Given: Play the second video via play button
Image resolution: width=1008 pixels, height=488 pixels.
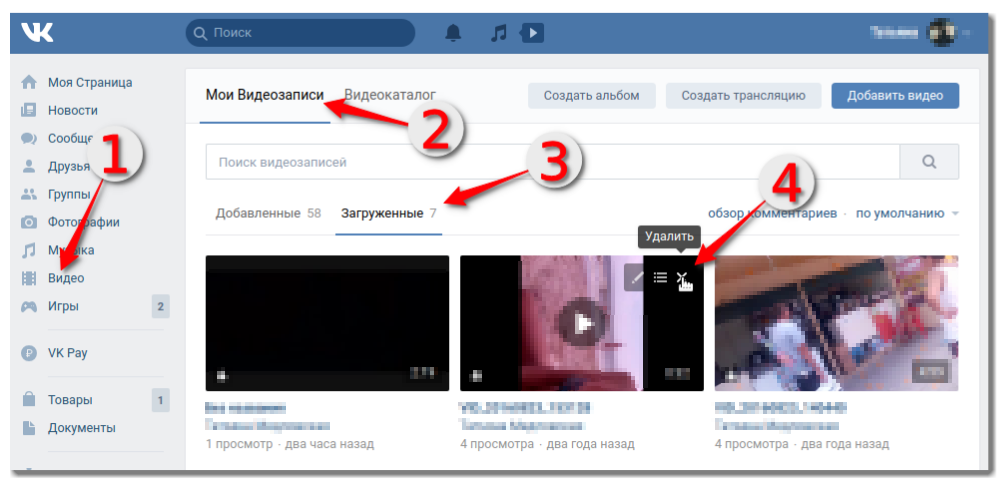Looking at the screenshot, I should point(582,323).
